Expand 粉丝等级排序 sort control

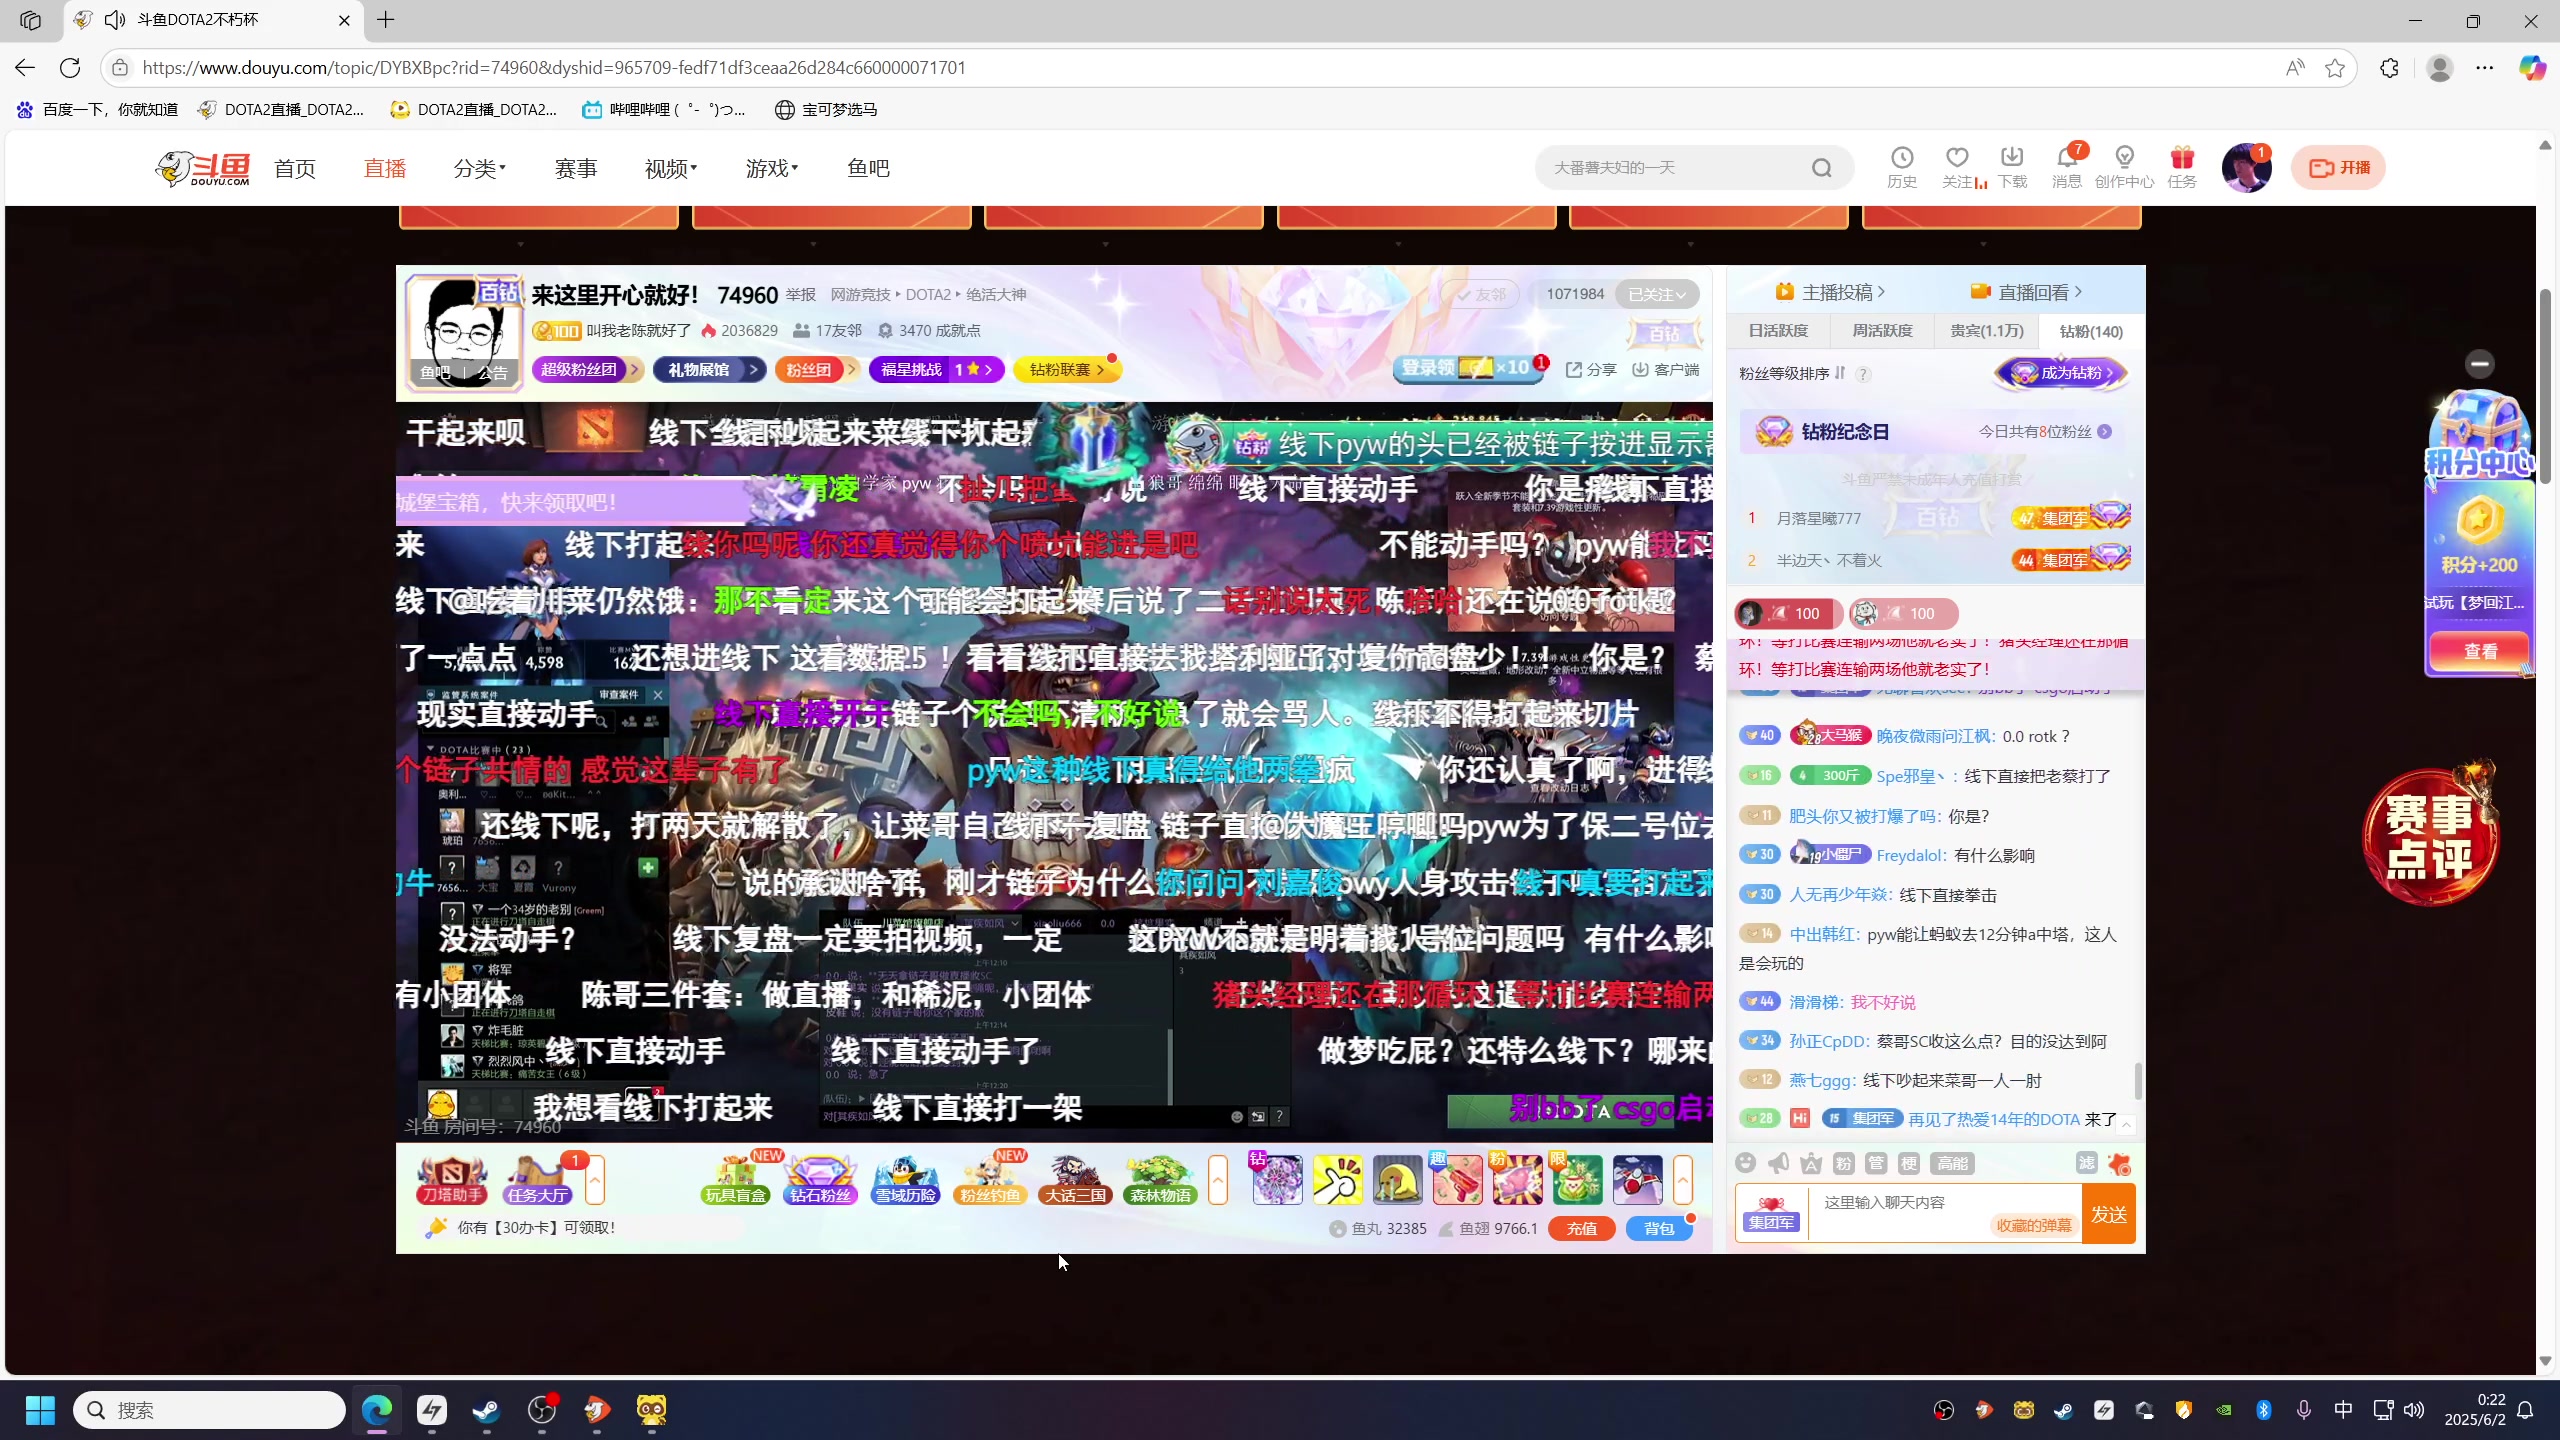(x=1793, y=373)
